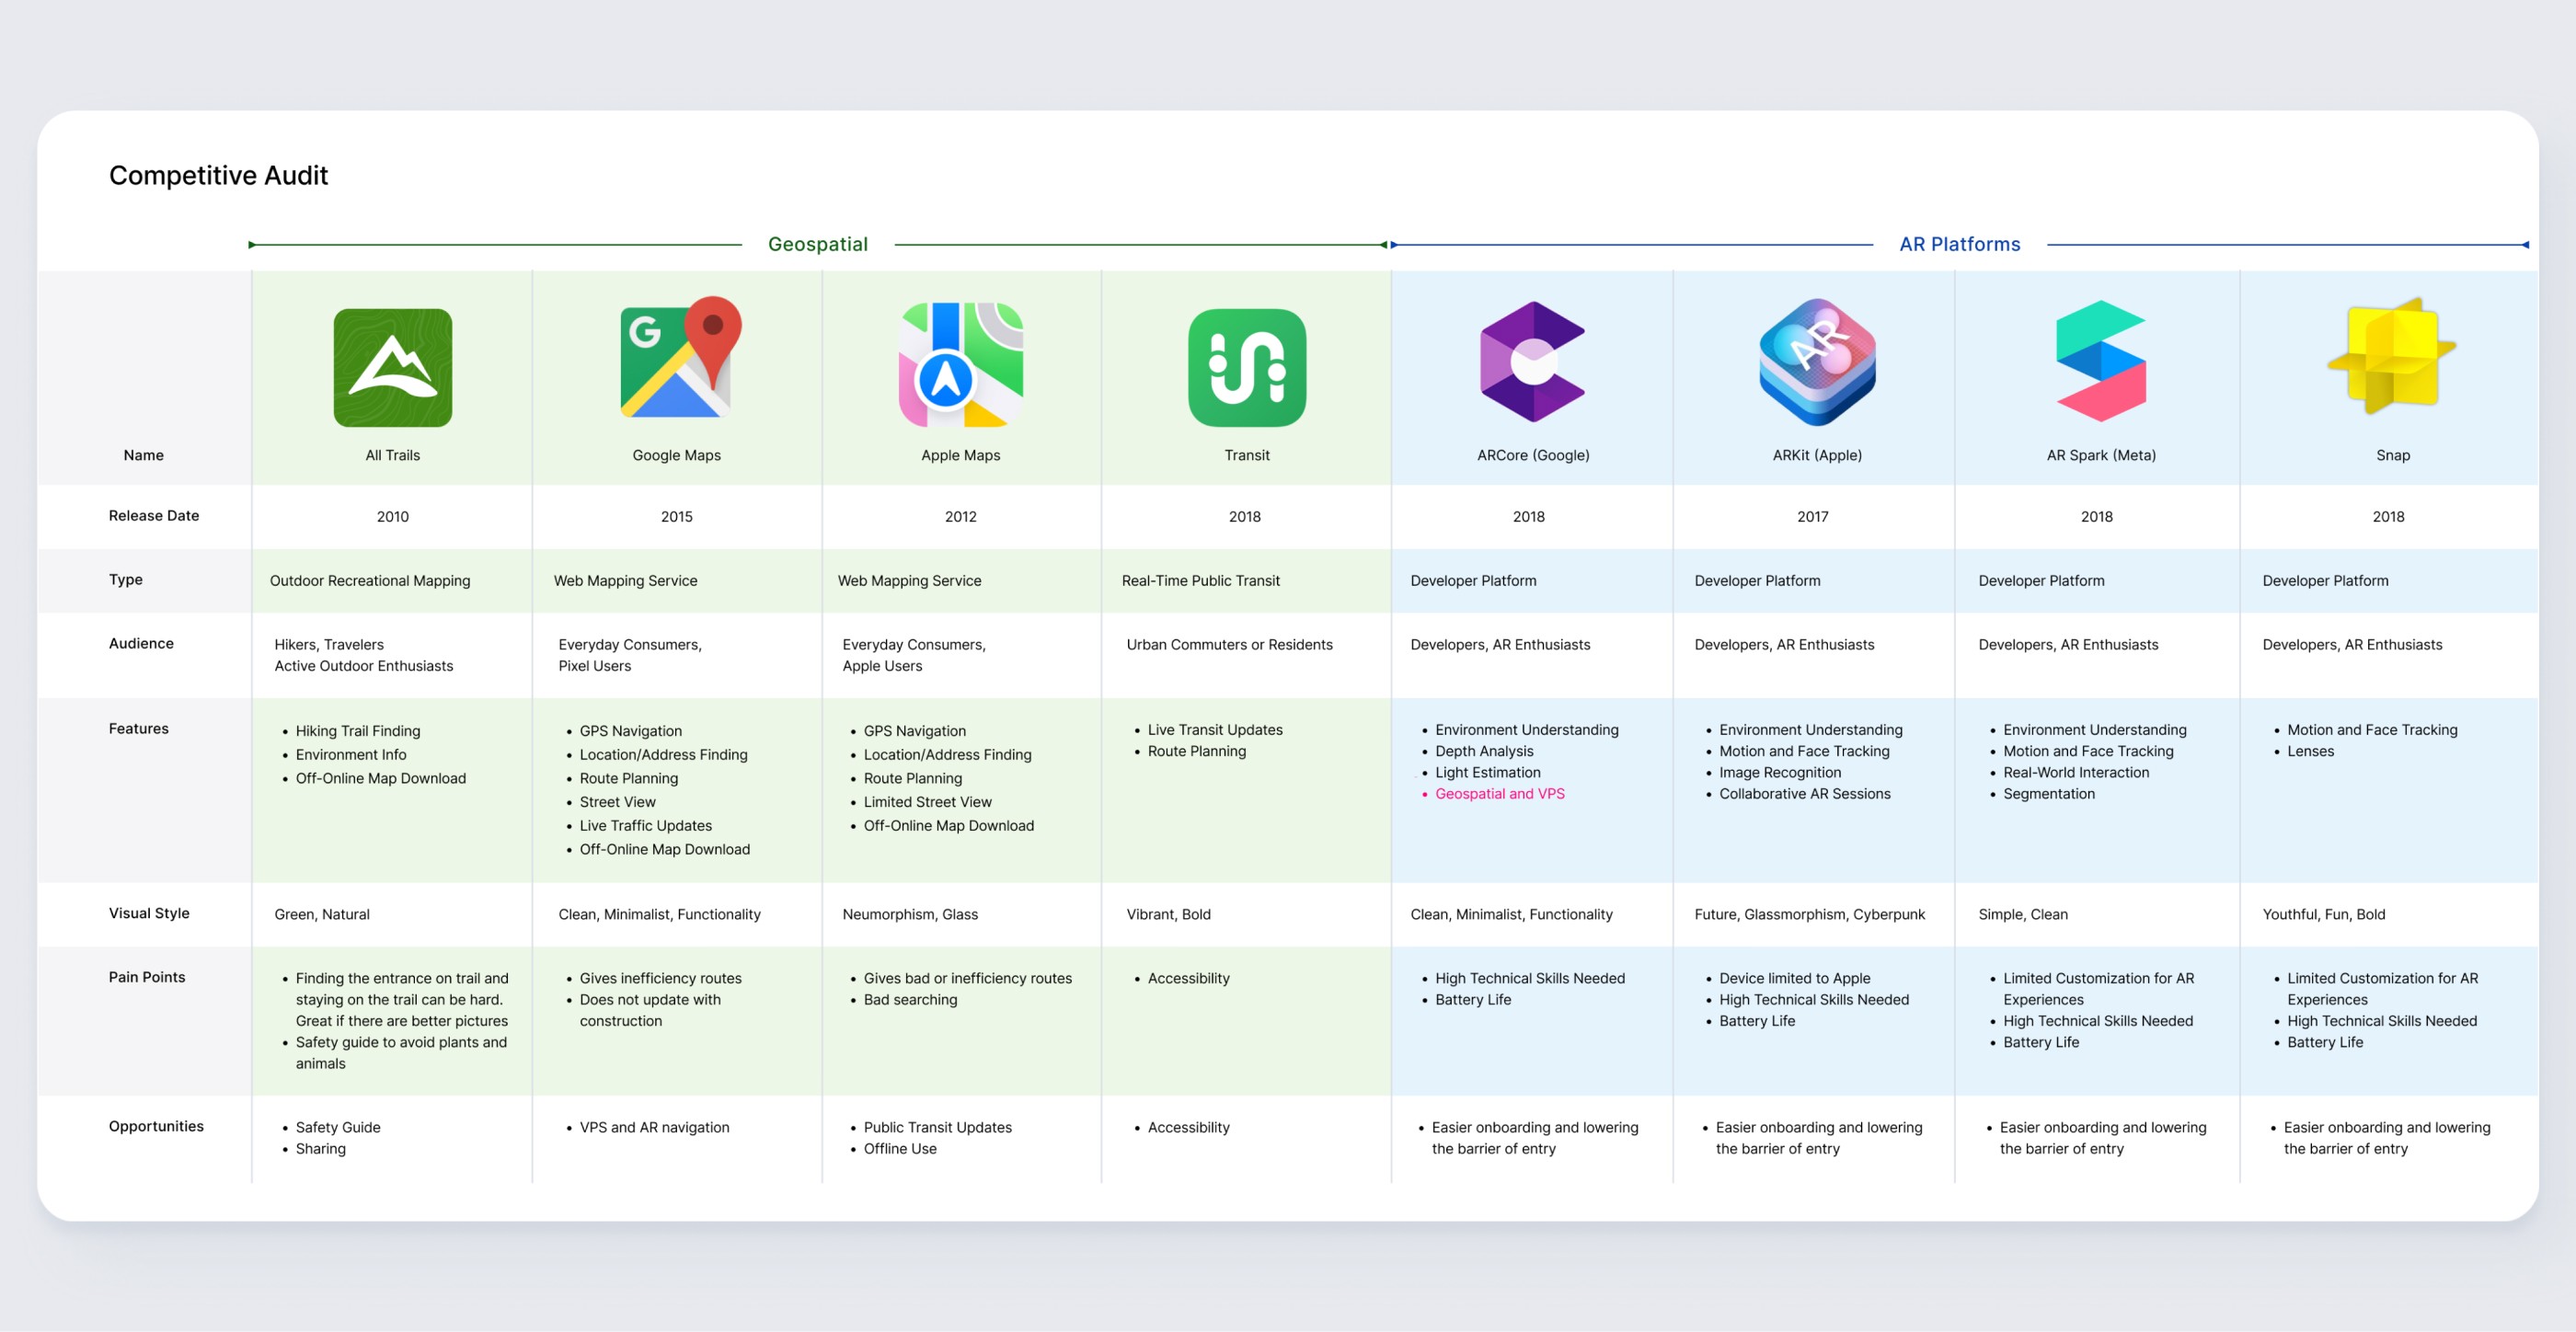Select the Apple Maps app icon
Screen dimensions: 2576x1332
tap(960, 364)
